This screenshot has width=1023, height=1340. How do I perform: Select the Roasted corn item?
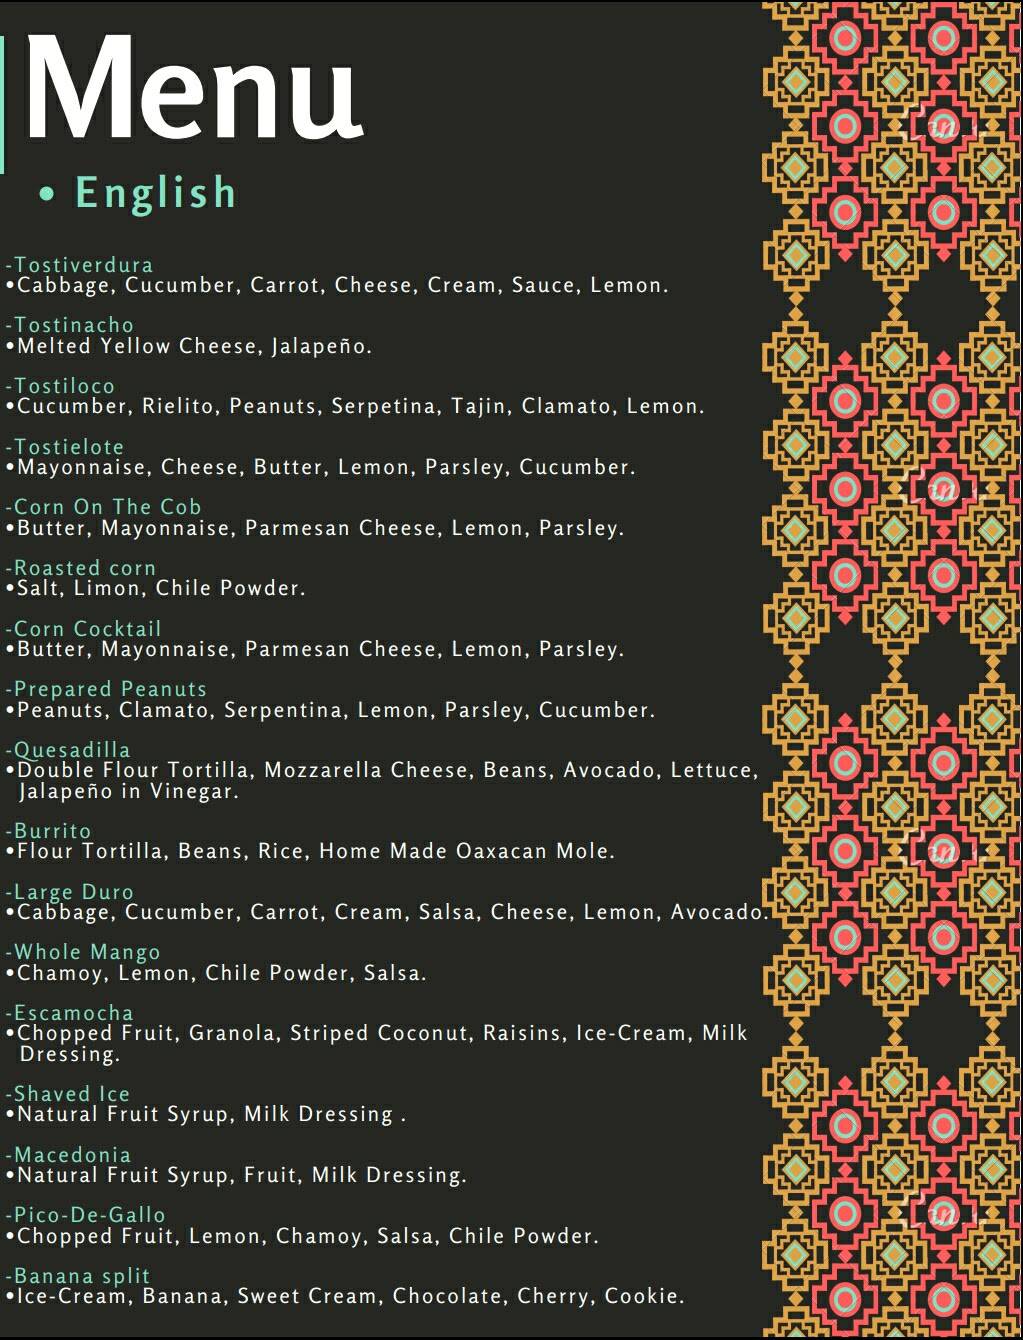[83, 568]
